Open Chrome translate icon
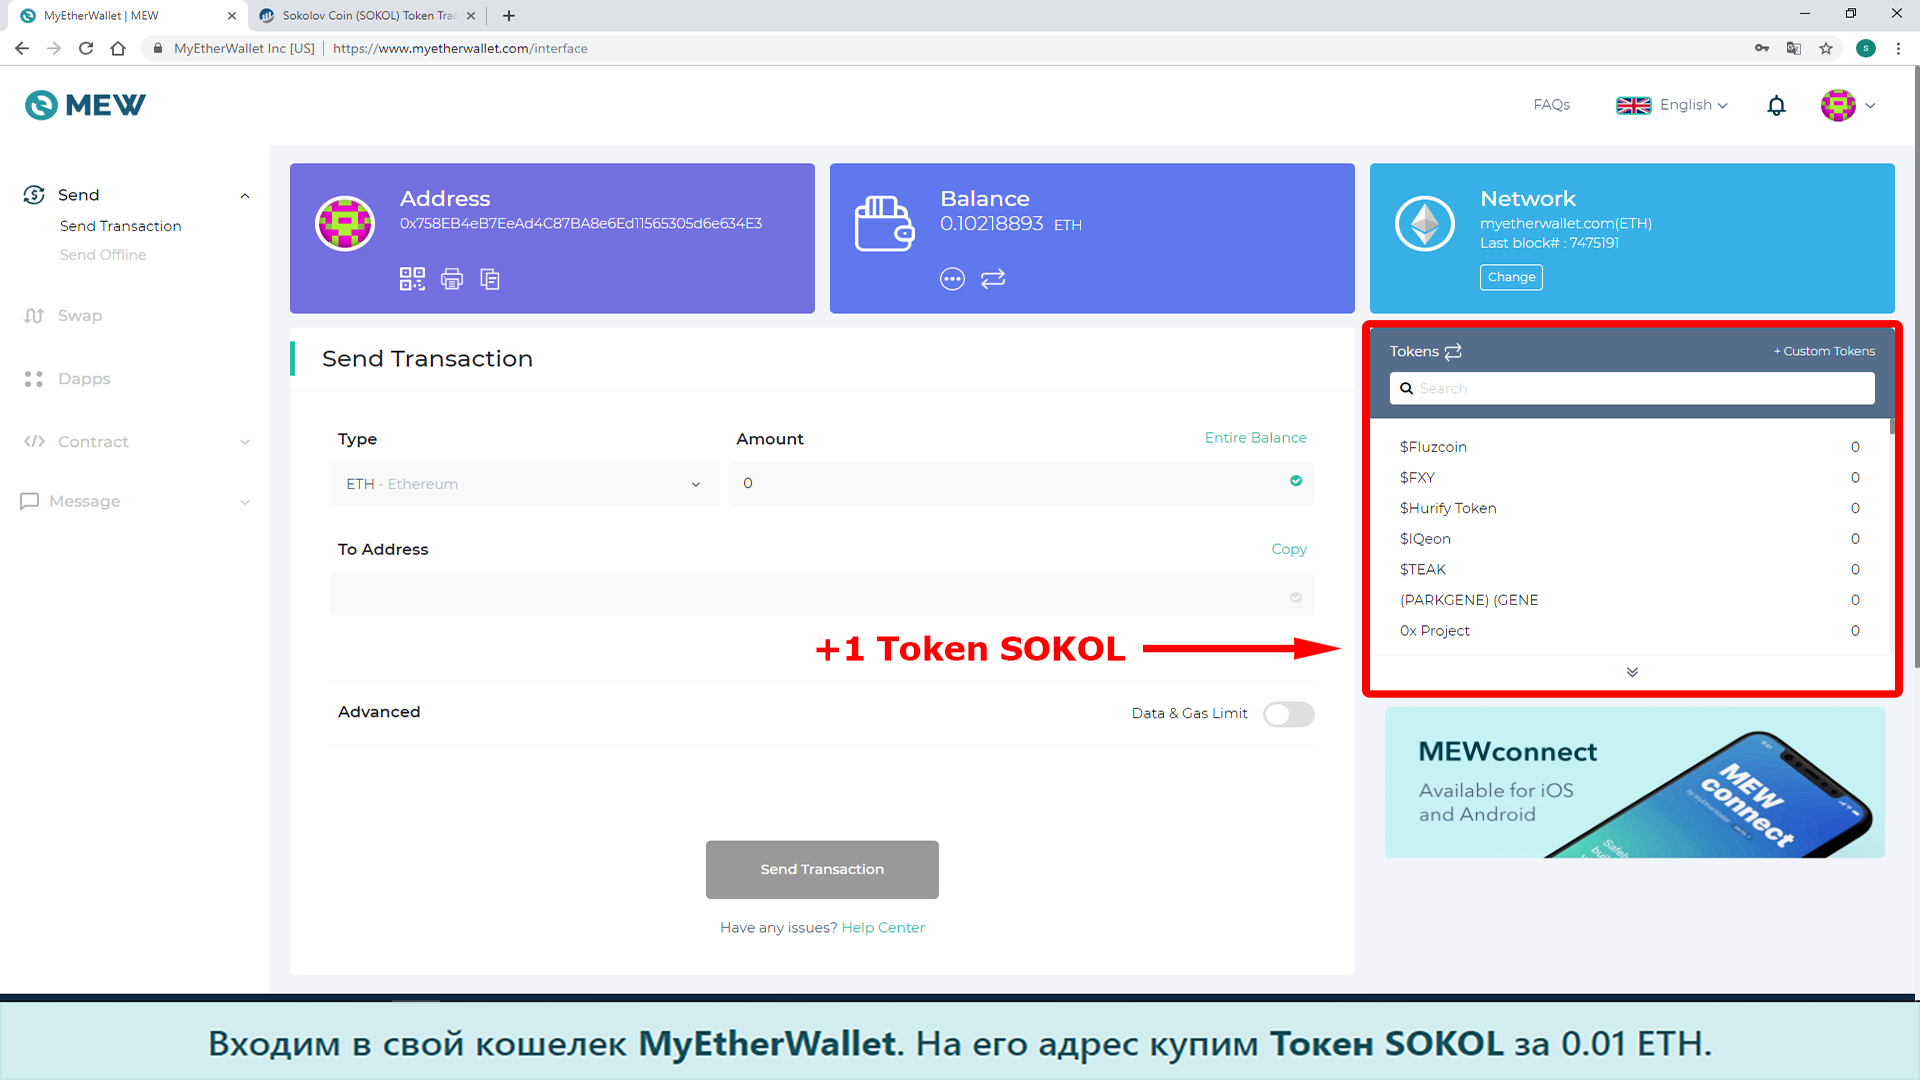Image resolution: width=1920 pixels, height=1080 pixels. point(1794,48)
